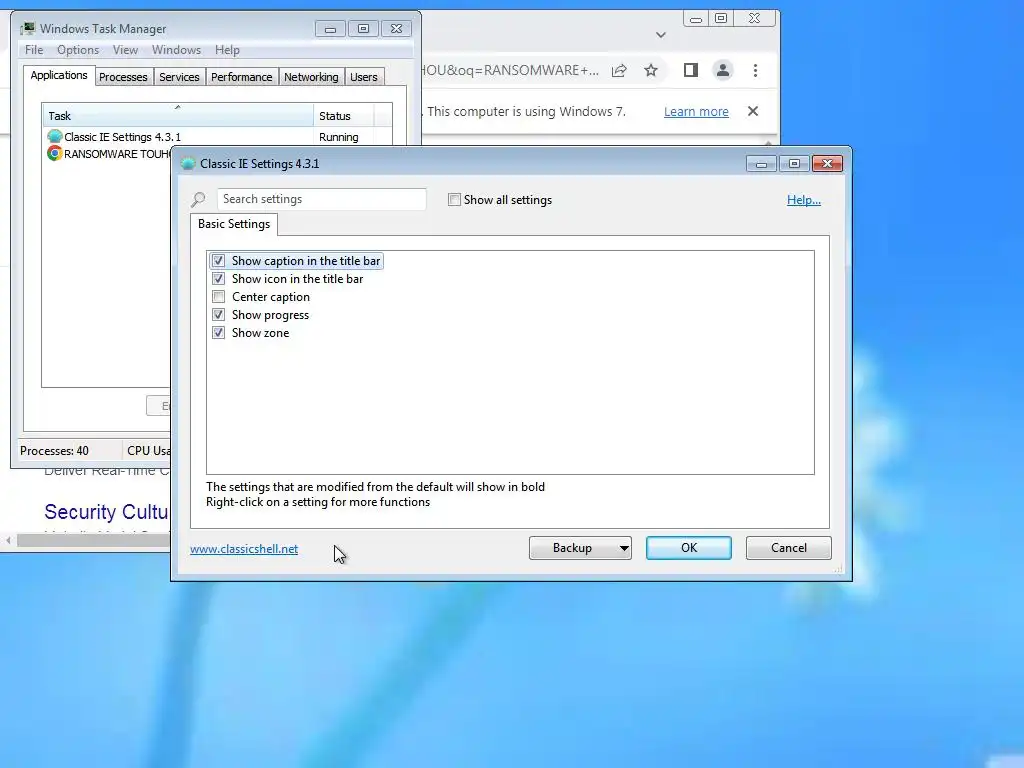Open Task Manager Options menu
The height and width of the screenshot is (768, 1024).
coord(78,50)
